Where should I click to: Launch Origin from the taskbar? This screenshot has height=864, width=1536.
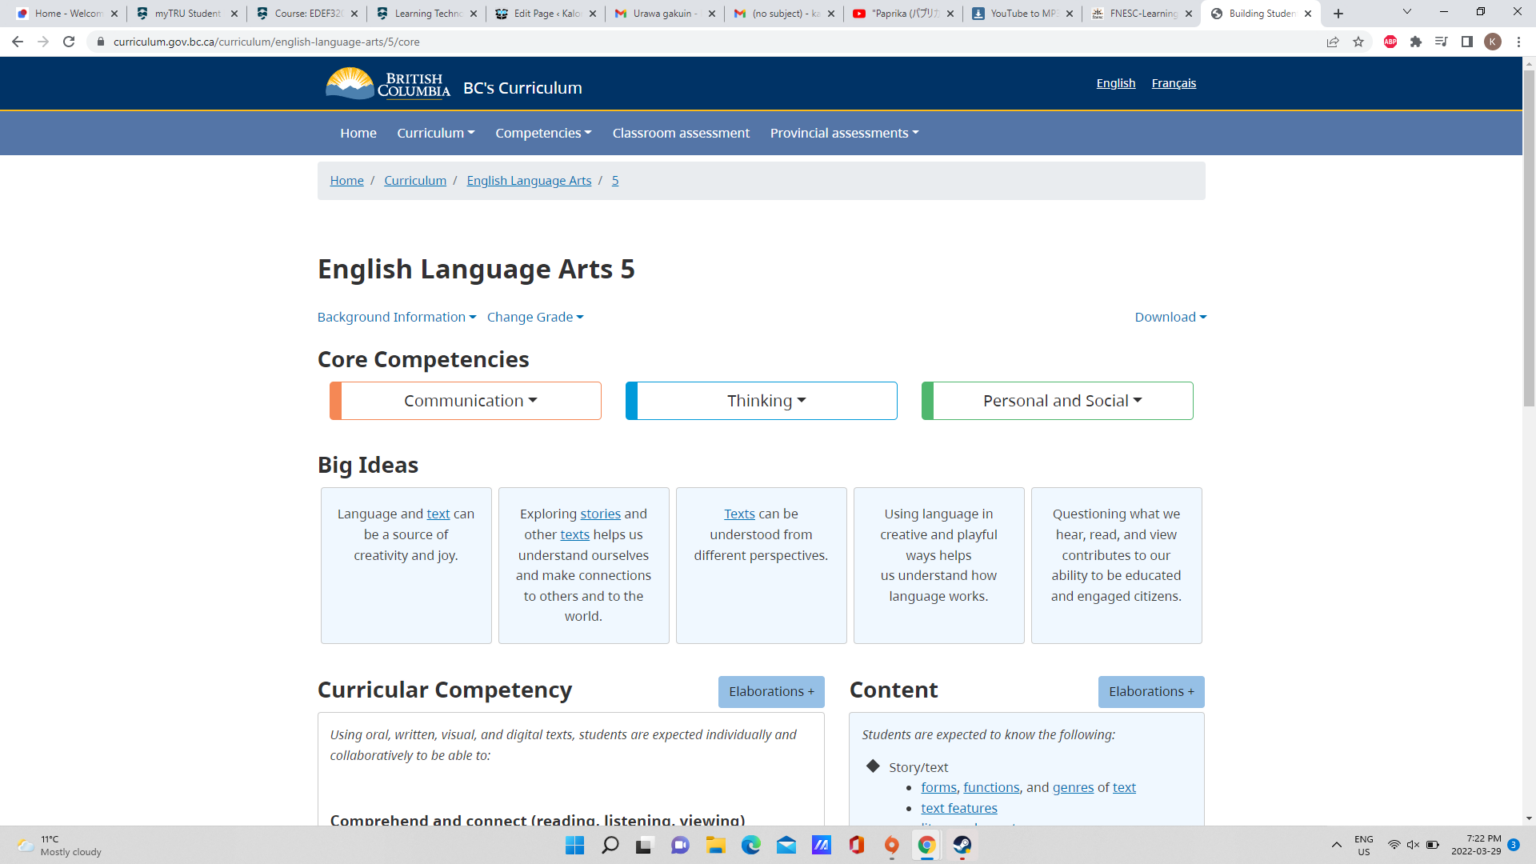(890, 845)
